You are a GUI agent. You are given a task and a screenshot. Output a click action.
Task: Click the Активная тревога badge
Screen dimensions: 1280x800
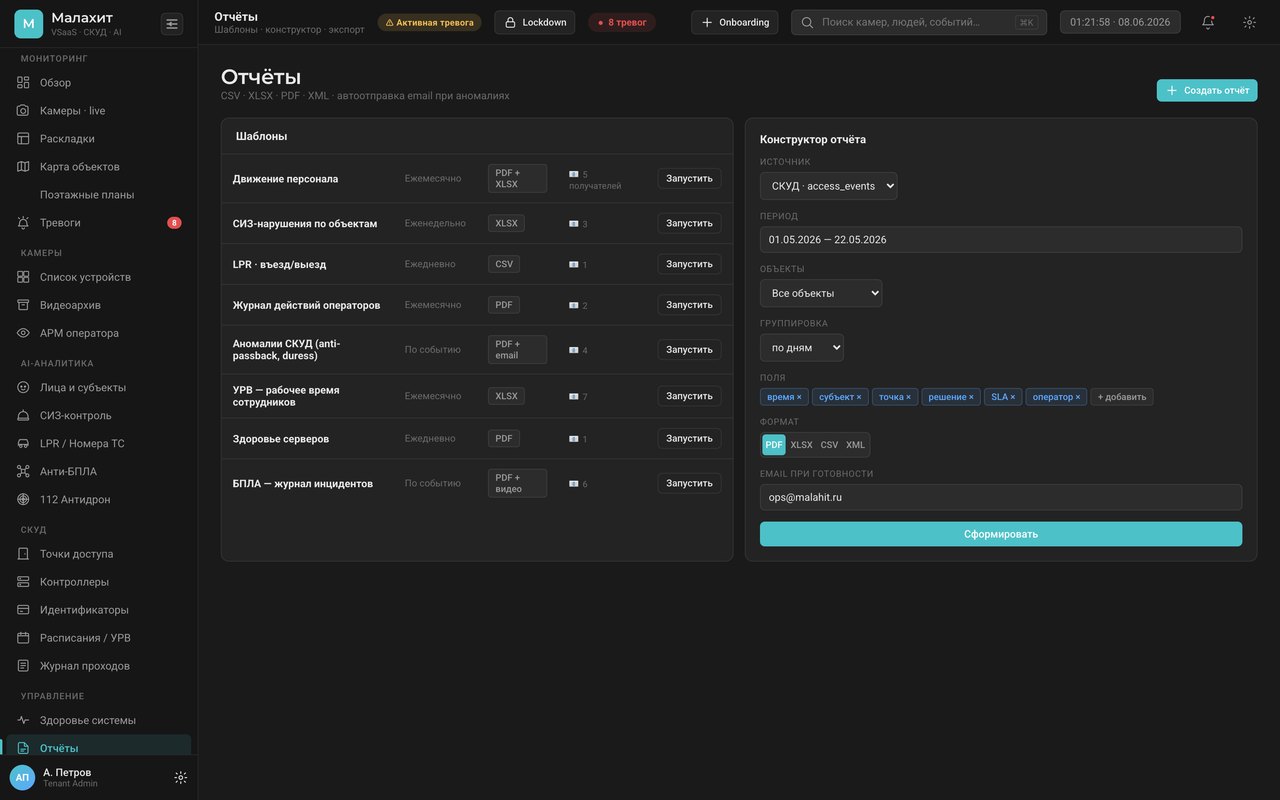(x=430, y=22)
